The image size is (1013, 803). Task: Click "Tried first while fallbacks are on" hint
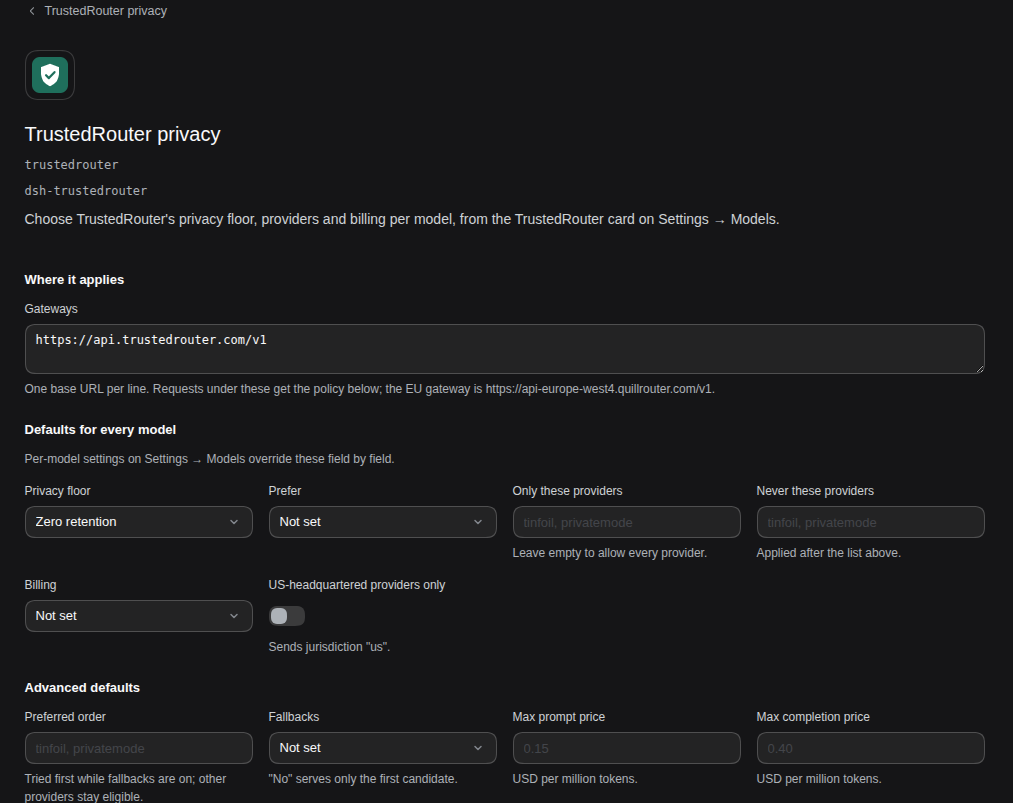click(x=125, y=787)
